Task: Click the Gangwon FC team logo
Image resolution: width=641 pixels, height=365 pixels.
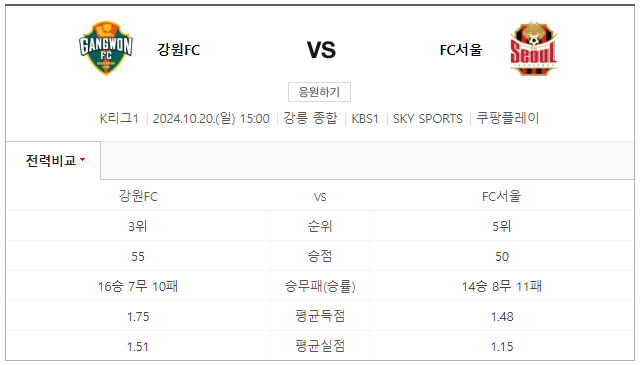Action: (105, 48)
